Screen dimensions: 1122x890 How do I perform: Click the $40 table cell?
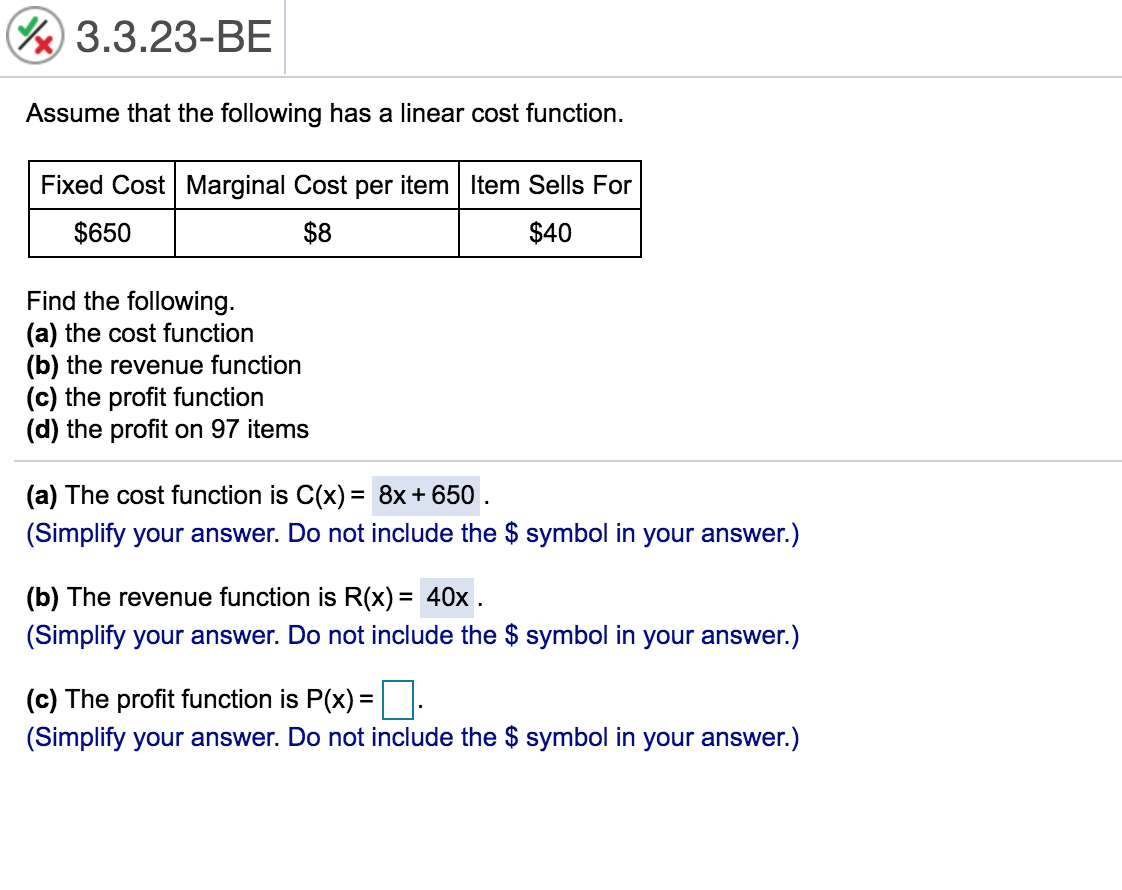pyautogui.click(x=550, y=233)
